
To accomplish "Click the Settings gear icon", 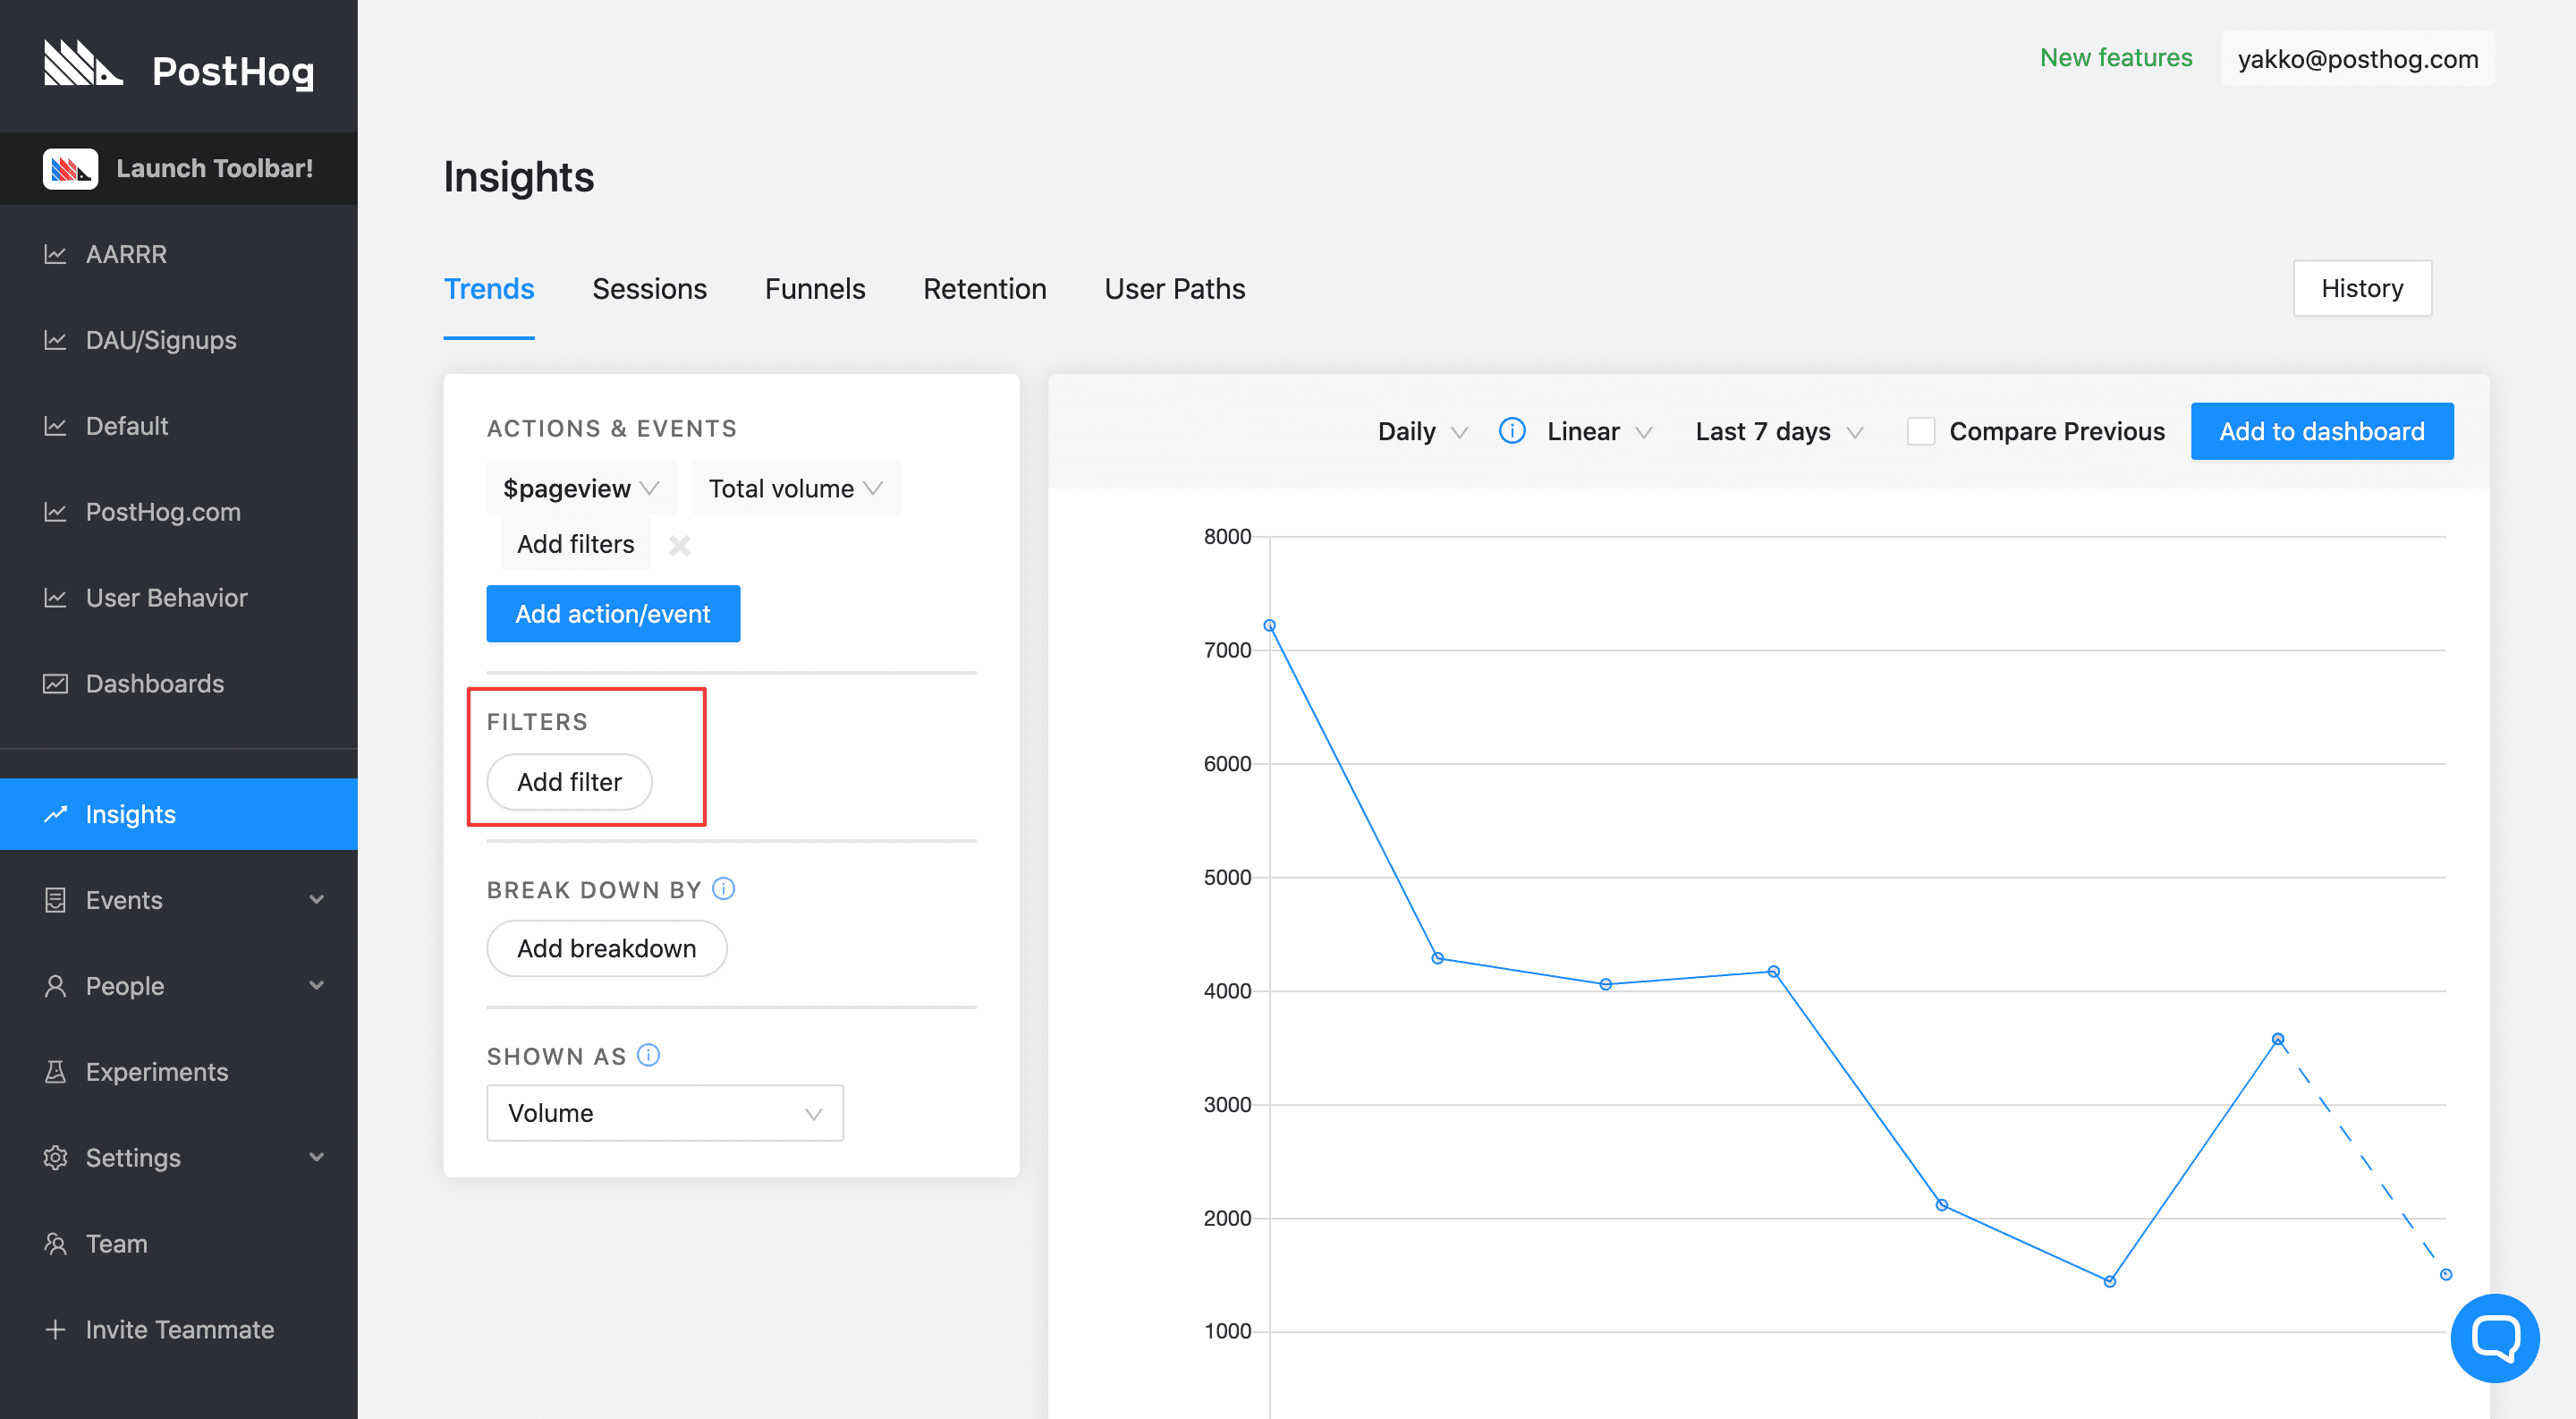I will [55, 1158].
